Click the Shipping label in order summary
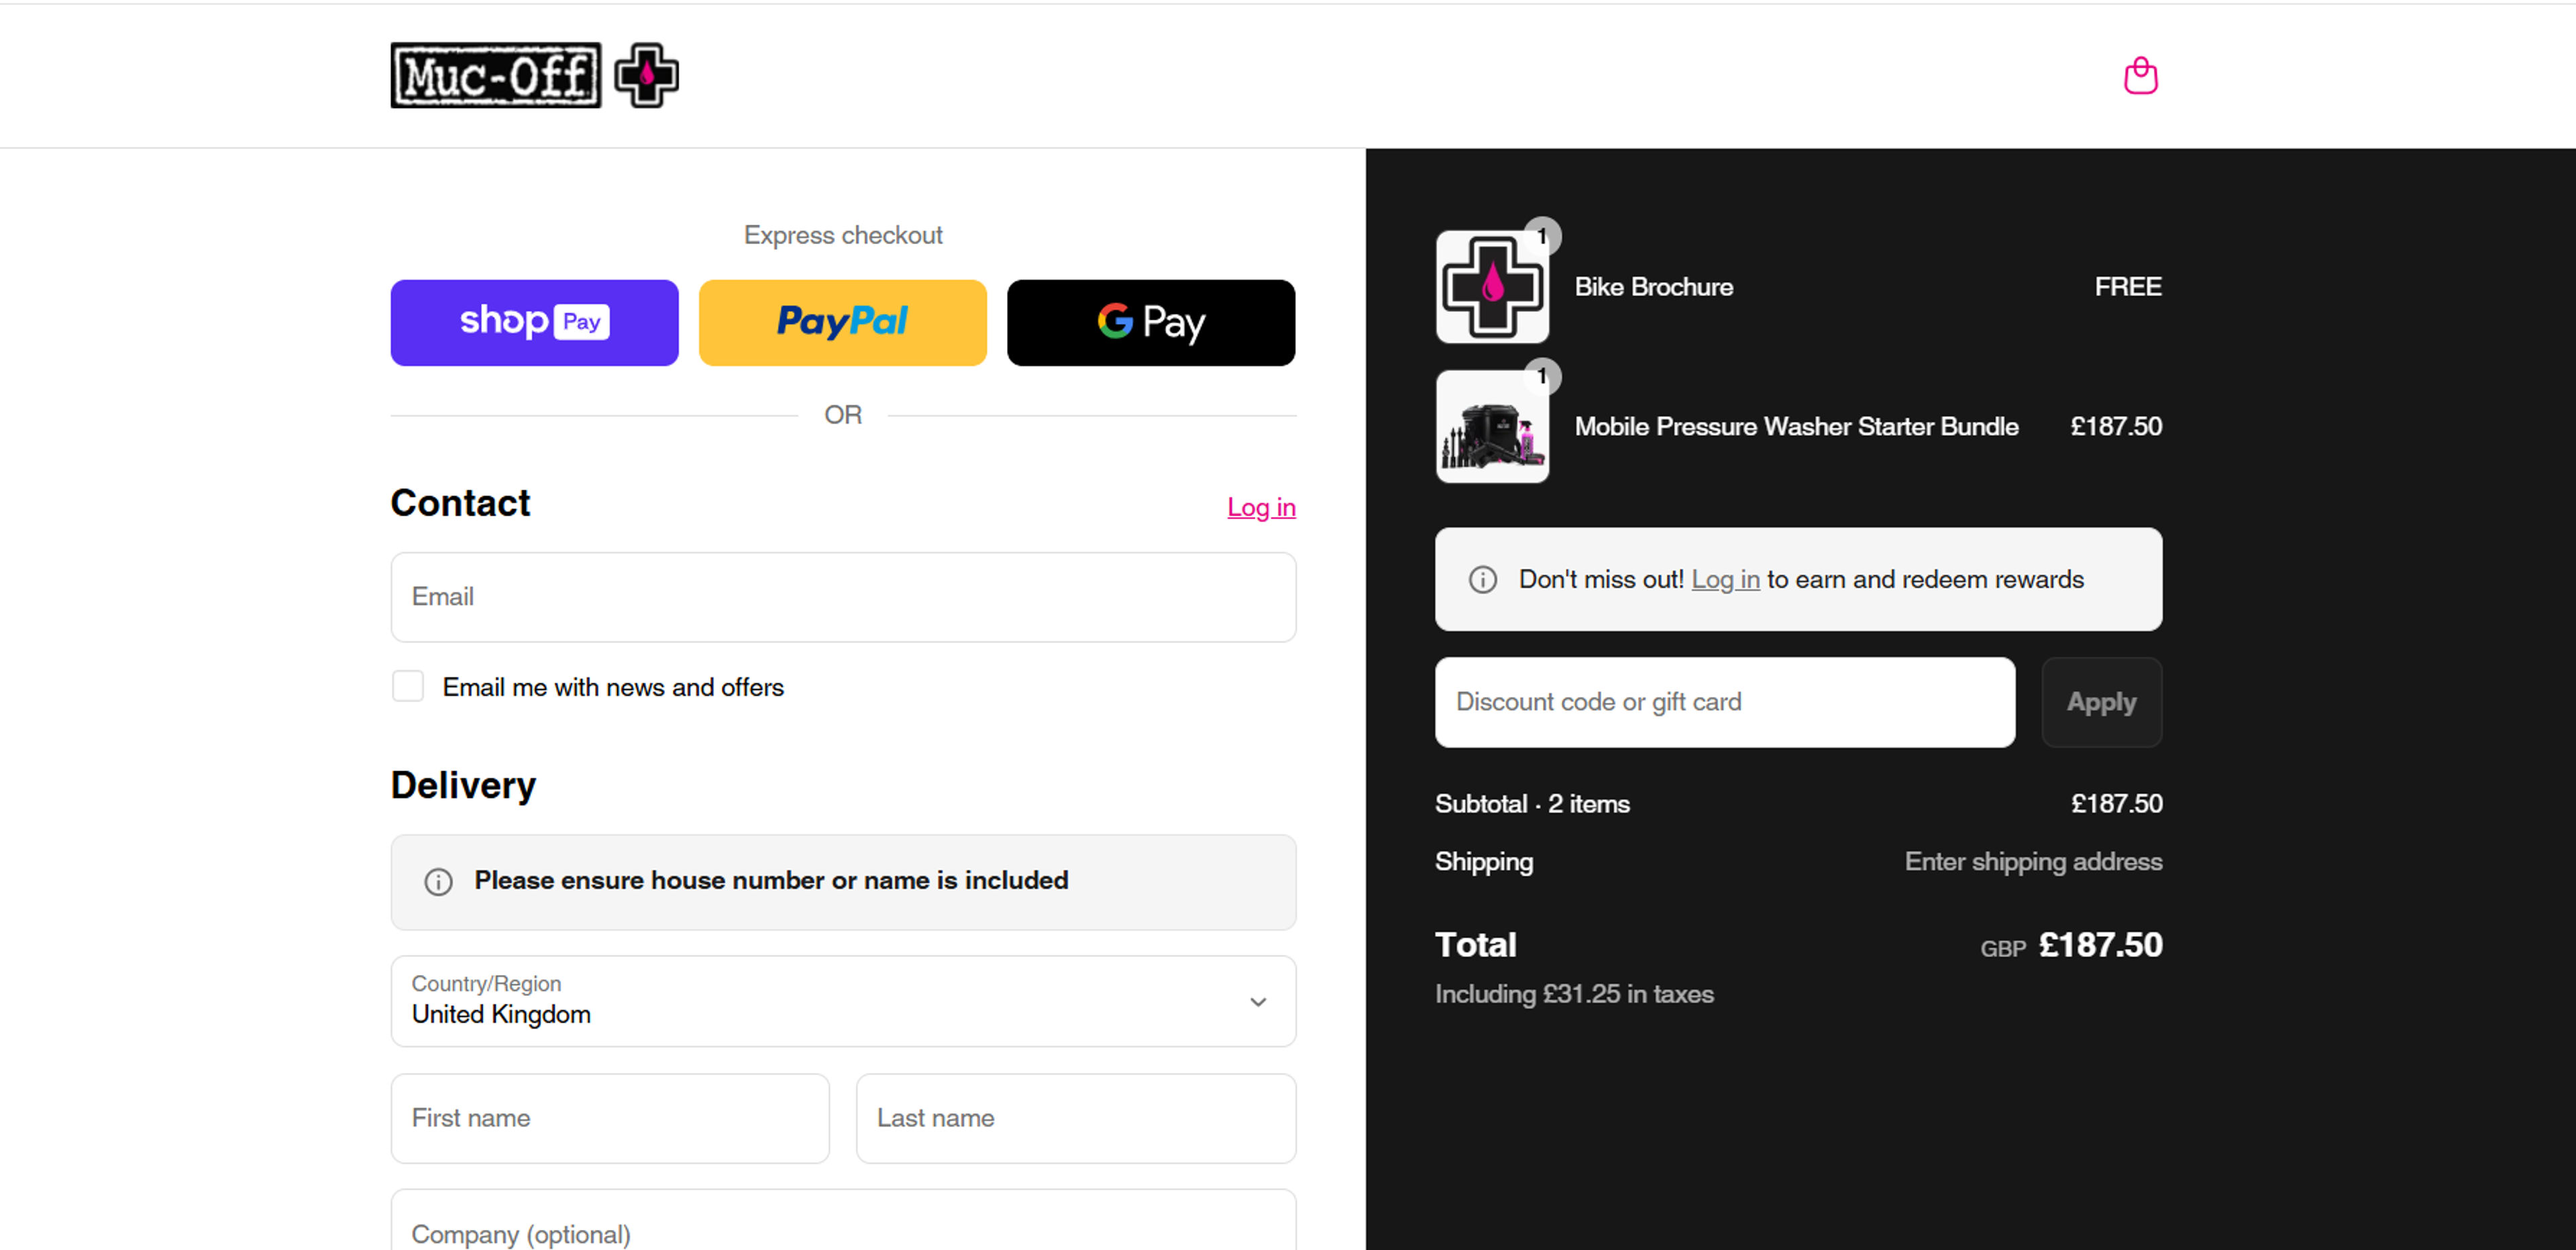The height and width of the screenshot is (1250, 2576). tap(1484, 862)
